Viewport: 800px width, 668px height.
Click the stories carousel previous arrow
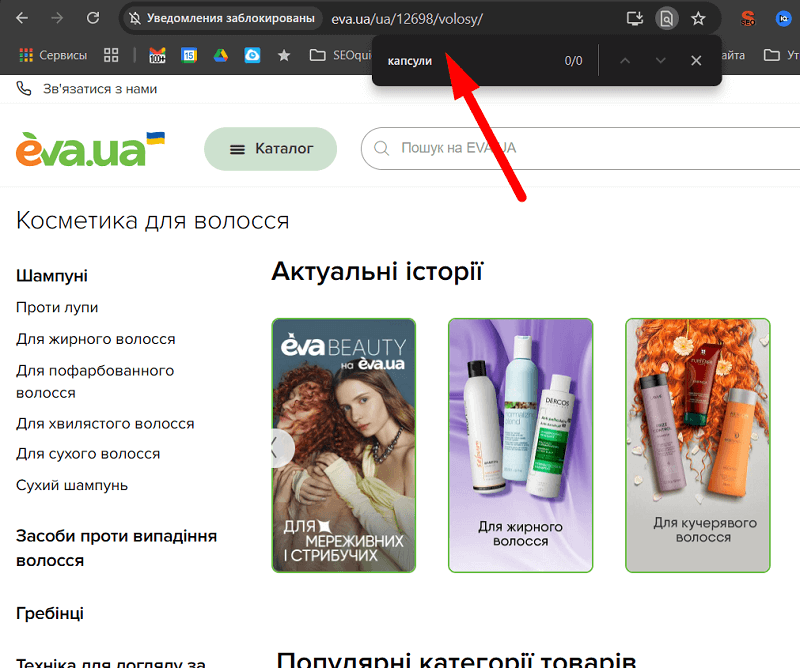[x=278, y=449]
